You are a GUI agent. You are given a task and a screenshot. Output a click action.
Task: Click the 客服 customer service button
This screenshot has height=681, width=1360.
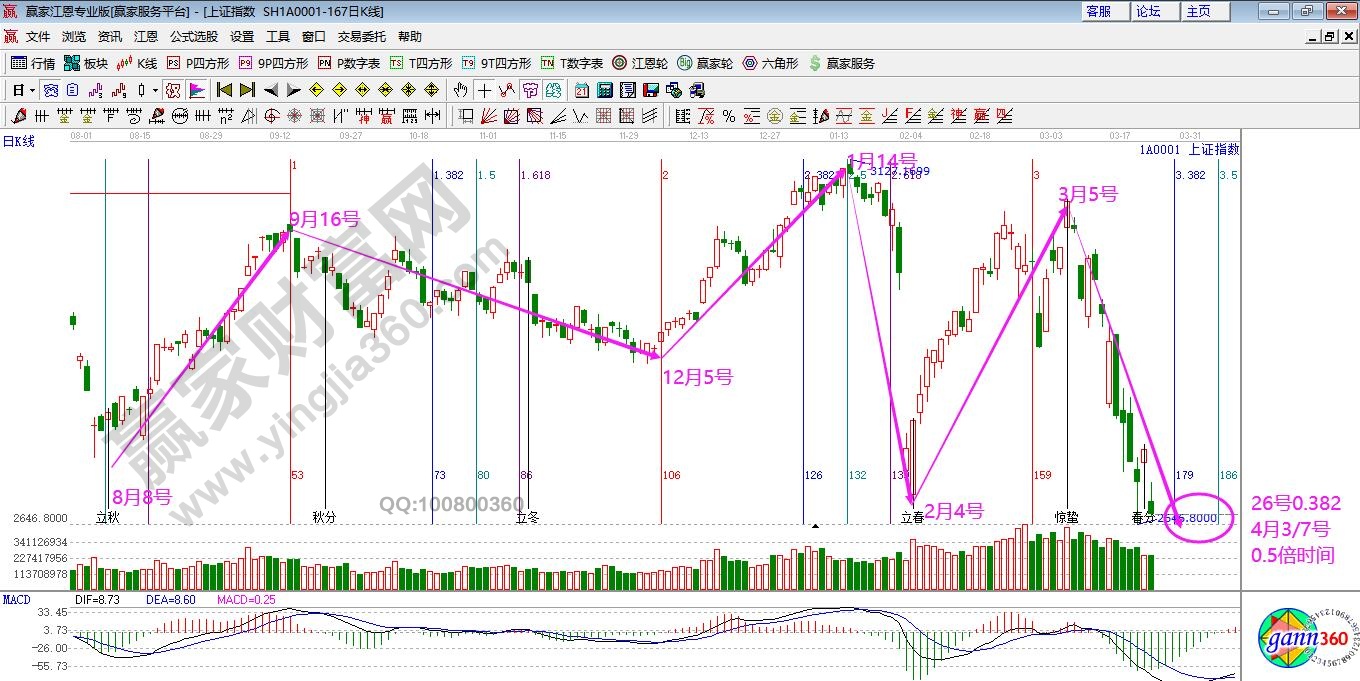(x=1098, y=11)
